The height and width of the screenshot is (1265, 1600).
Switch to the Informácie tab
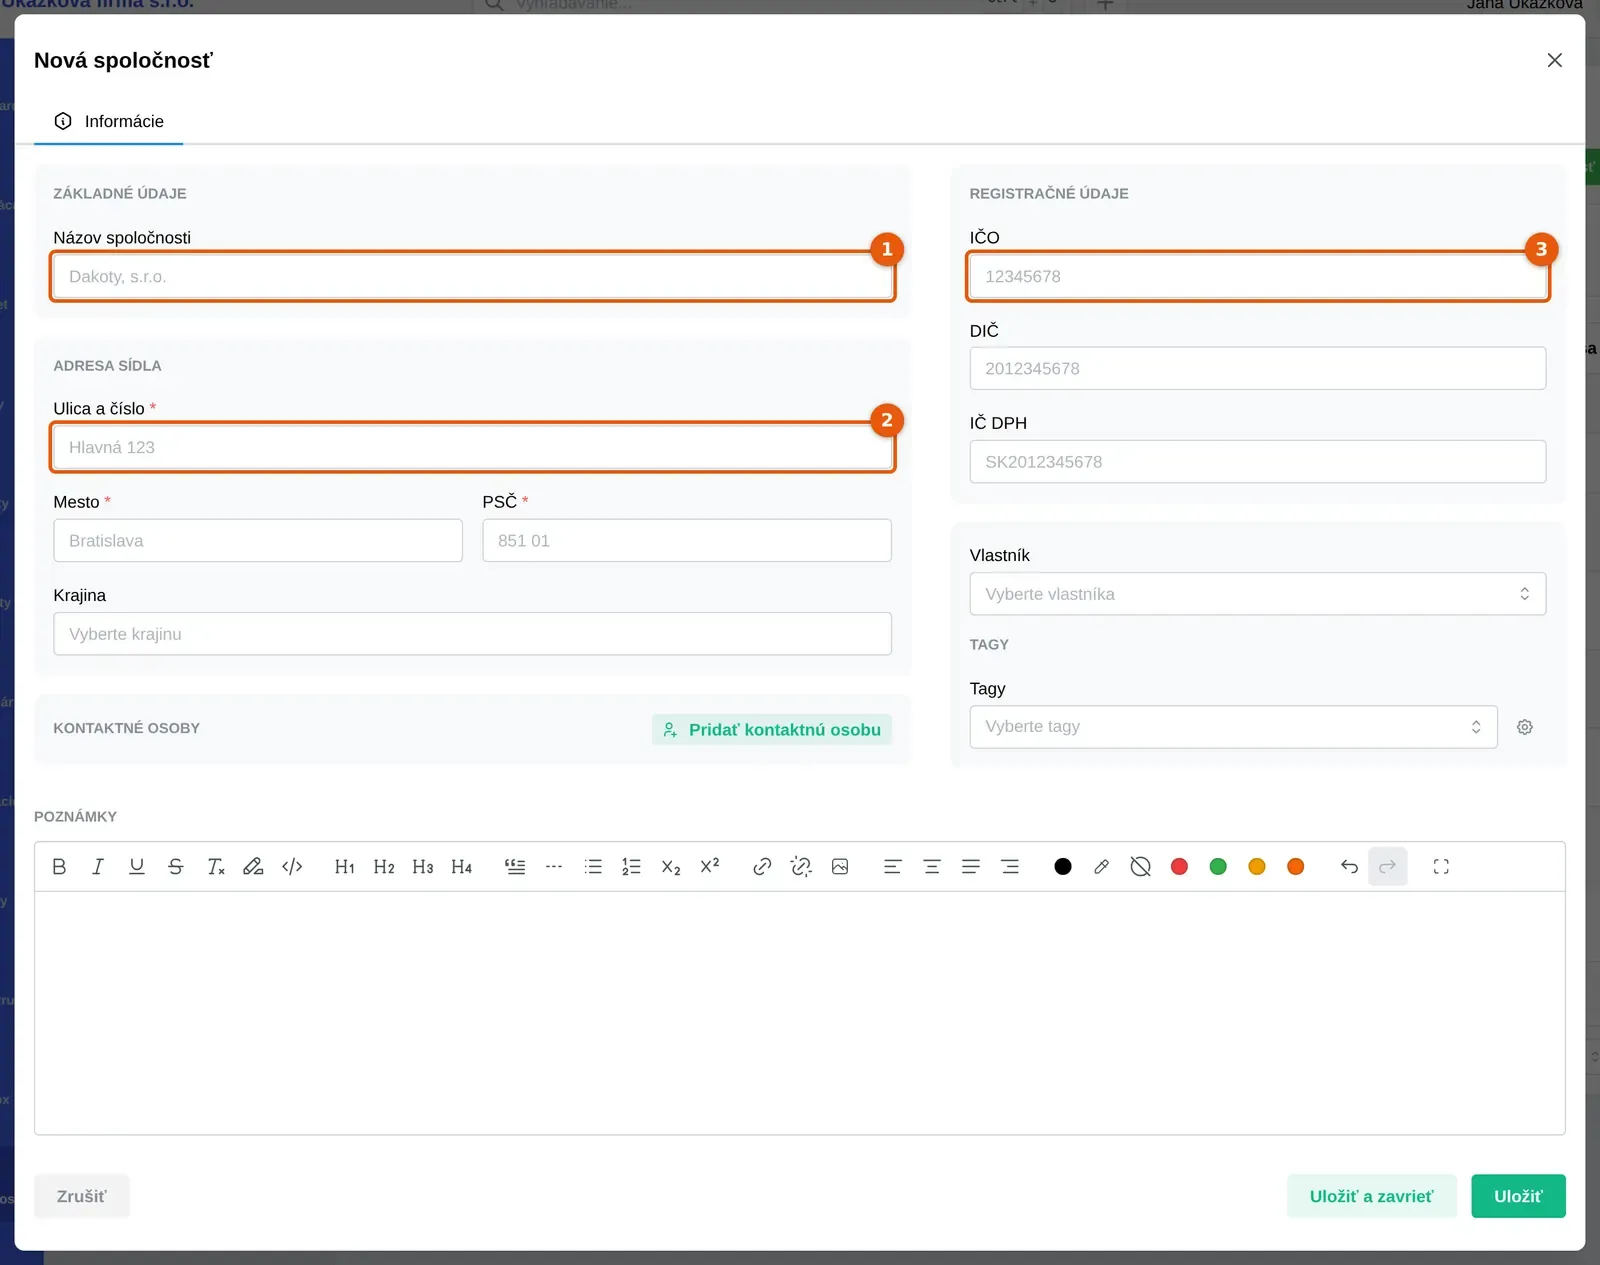pyautogui.click(x=109, y=121)
